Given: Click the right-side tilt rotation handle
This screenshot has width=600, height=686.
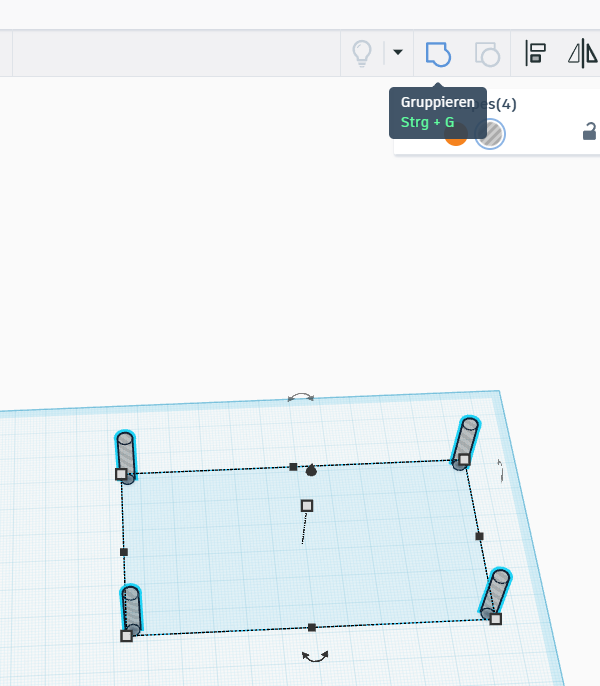Looking at the screenshot, I should coord(501,471).
